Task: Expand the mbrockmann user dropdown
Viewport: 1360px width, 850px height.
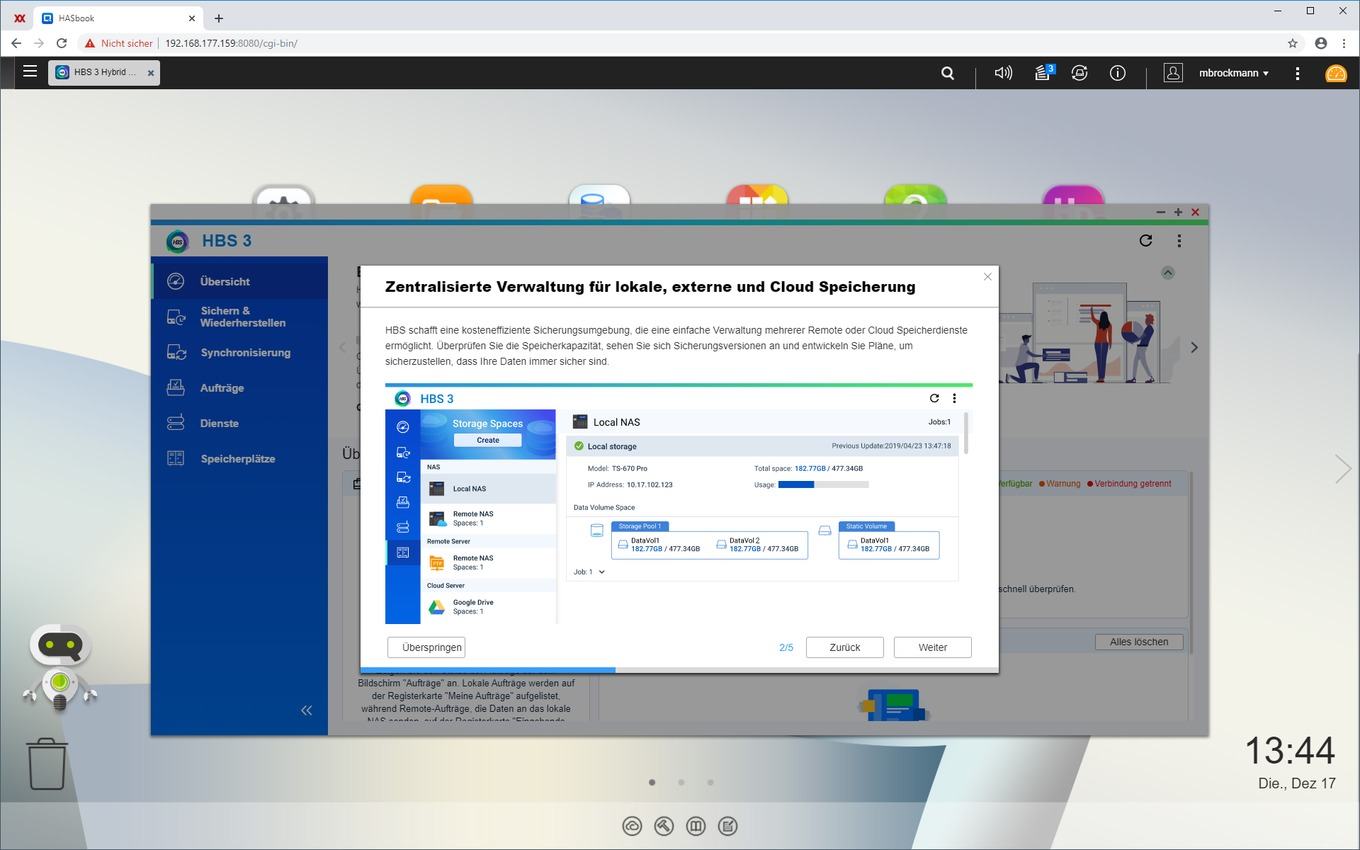Action: coord(1234,73)
